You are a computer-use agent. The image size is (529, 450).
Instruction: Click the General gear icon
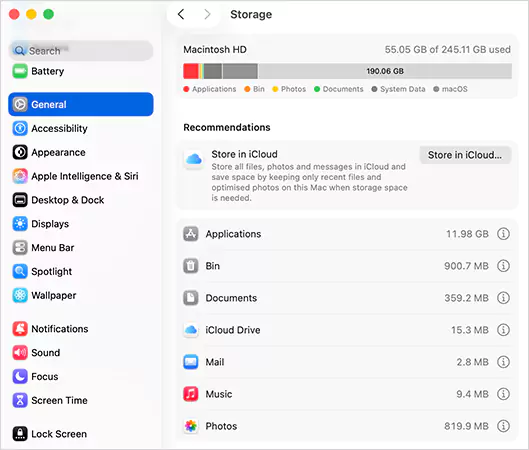coord(20,104)
